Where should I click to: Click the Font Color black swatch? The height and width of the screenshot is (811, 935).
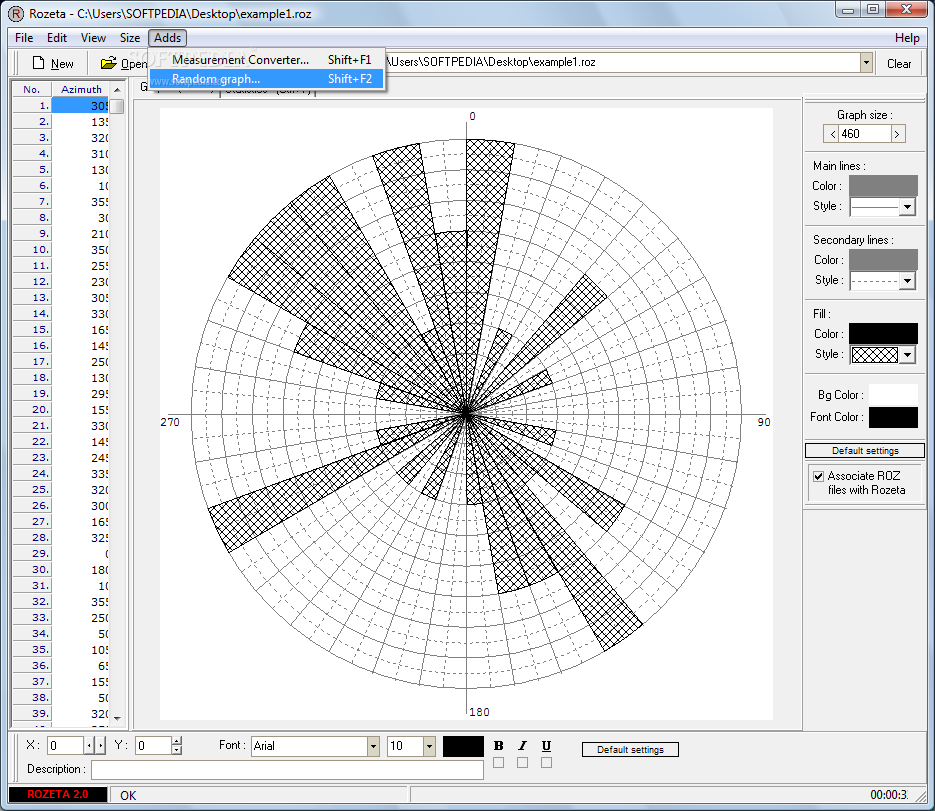[x=893, y=417]
